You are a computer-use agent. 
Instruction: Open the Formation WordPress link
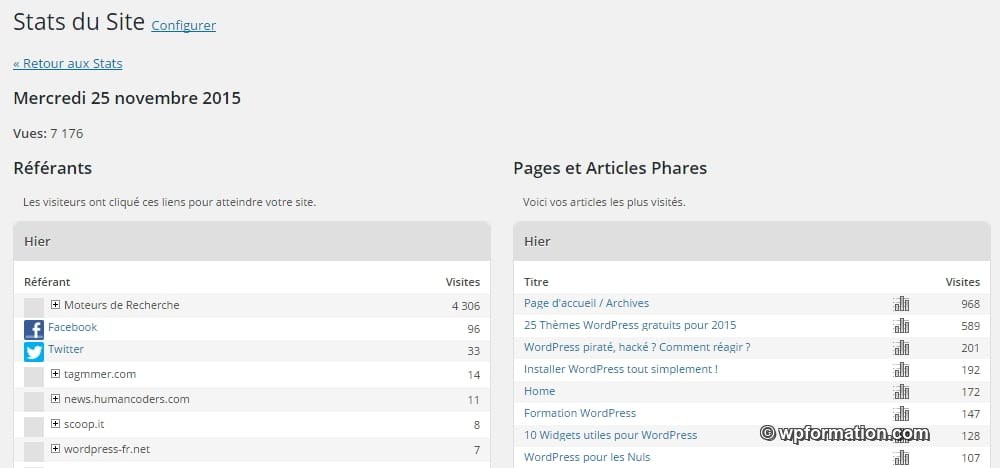580,413
